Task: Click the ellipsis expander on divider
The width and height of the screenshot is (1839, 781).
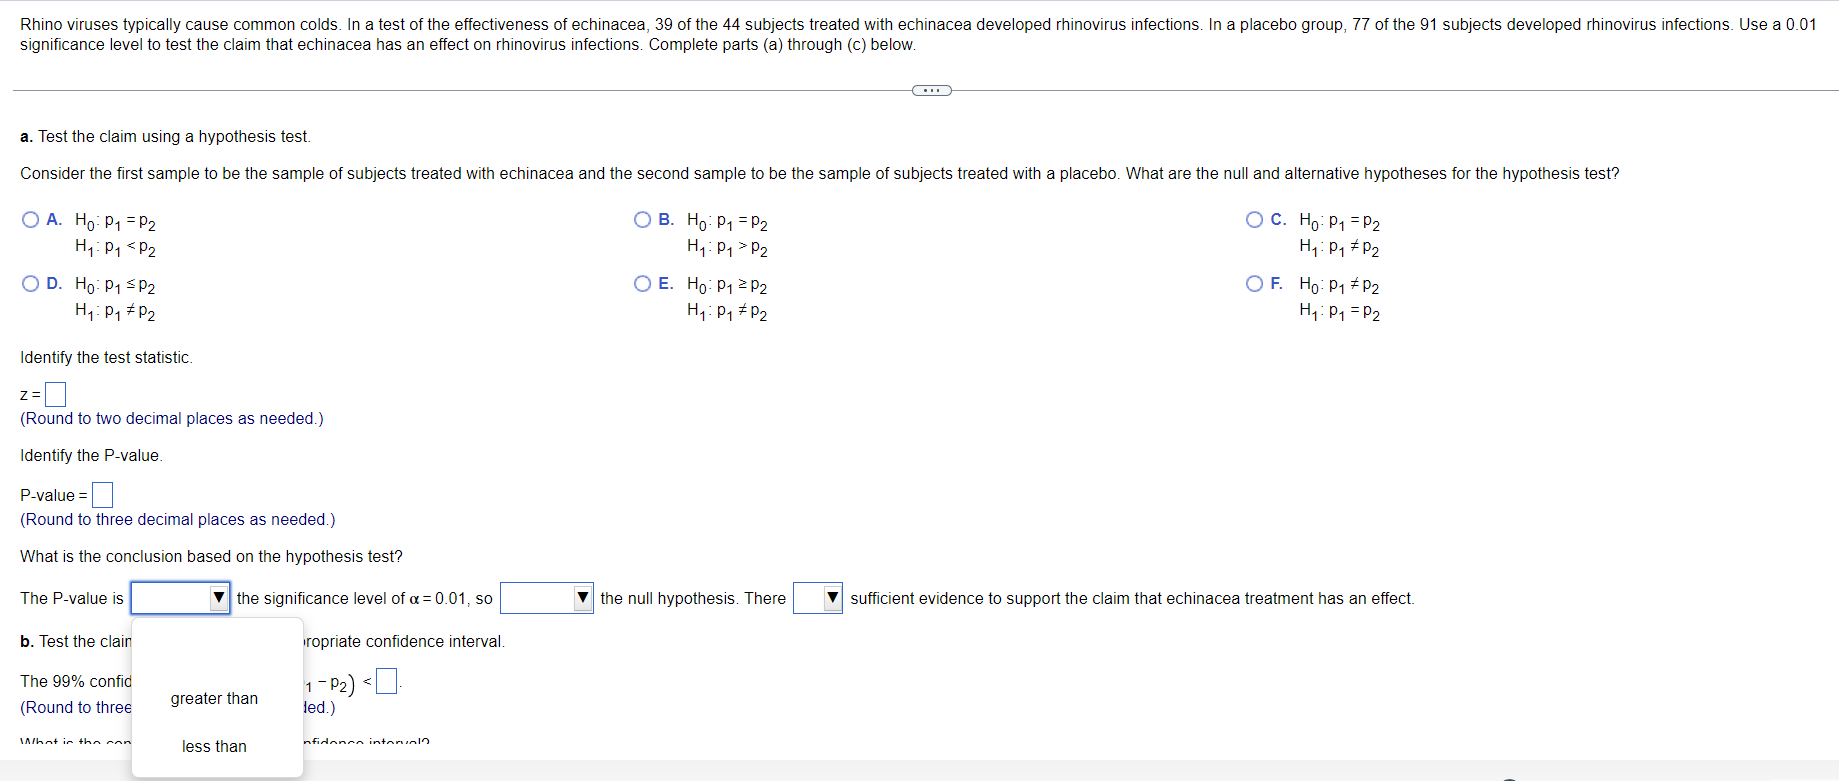Action: tap(932, 91)
